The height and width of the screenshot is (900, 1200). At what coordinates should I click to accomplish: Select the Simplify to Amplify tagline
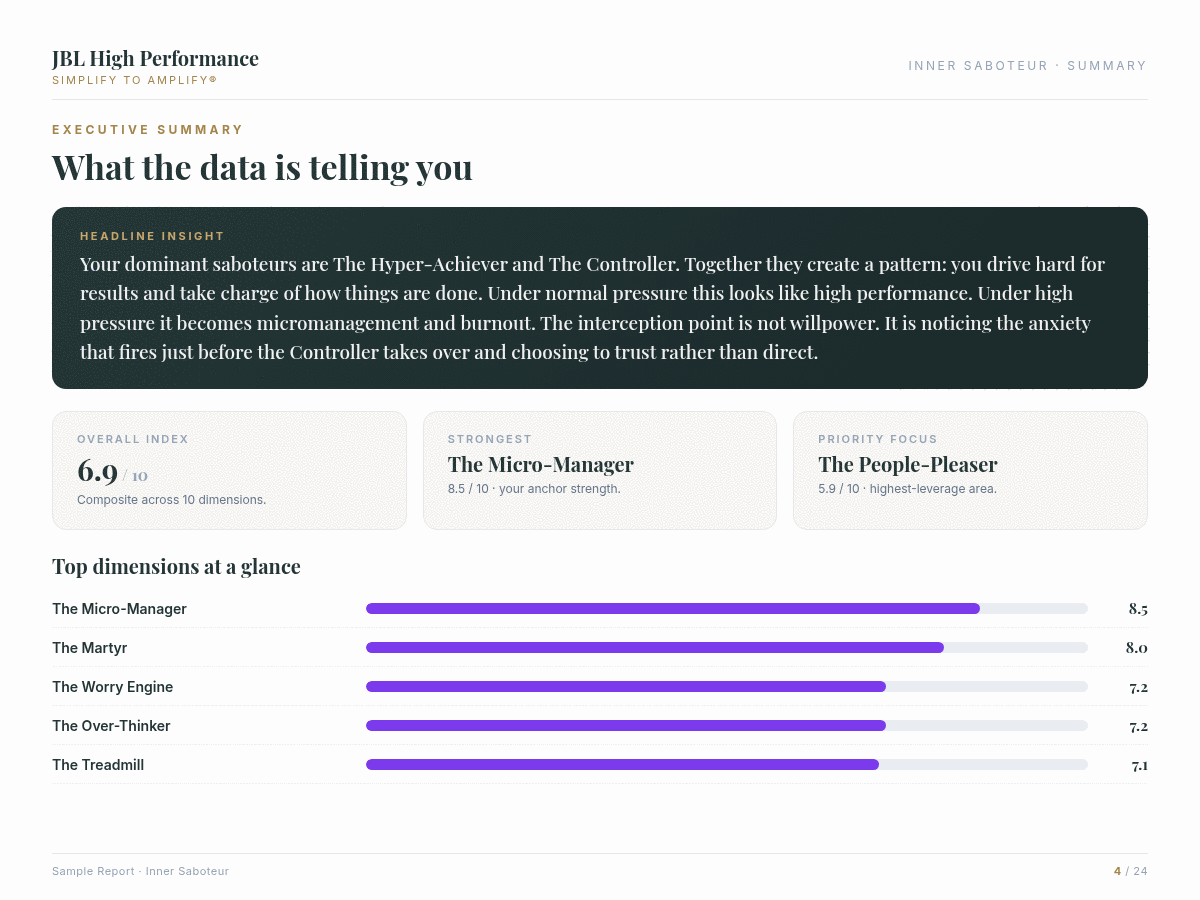click(x=134, y=80)
